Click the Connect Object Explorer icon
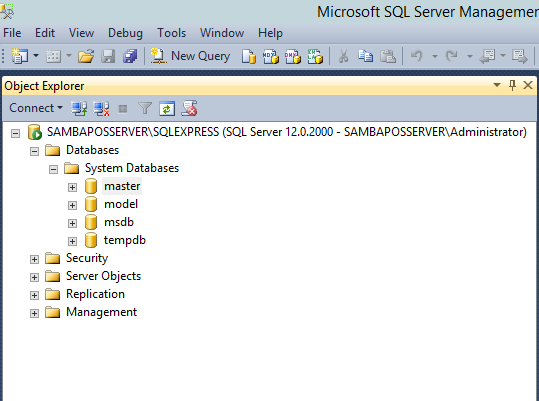The width and height of the screenshot is (539, 401). click(79, 109)
